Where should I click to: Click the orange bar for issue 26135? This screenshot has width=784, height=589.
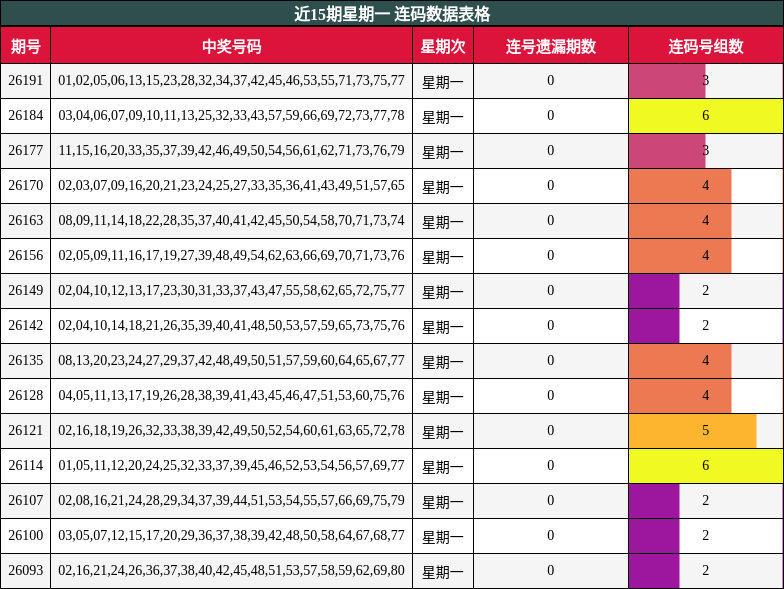(x=680, y=360)
